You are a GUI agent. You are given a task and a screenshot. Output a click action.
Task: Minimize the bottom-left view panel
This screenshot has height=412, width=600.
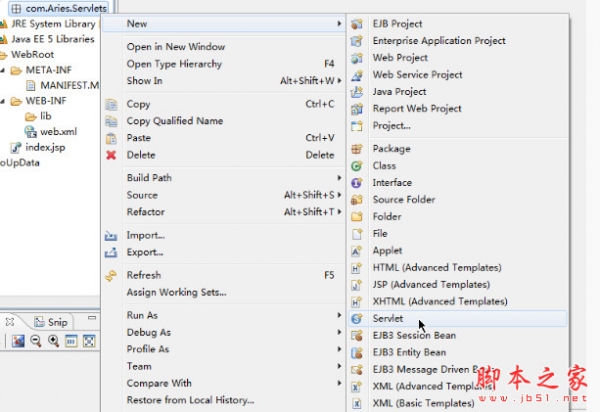[x=92, y=318]
